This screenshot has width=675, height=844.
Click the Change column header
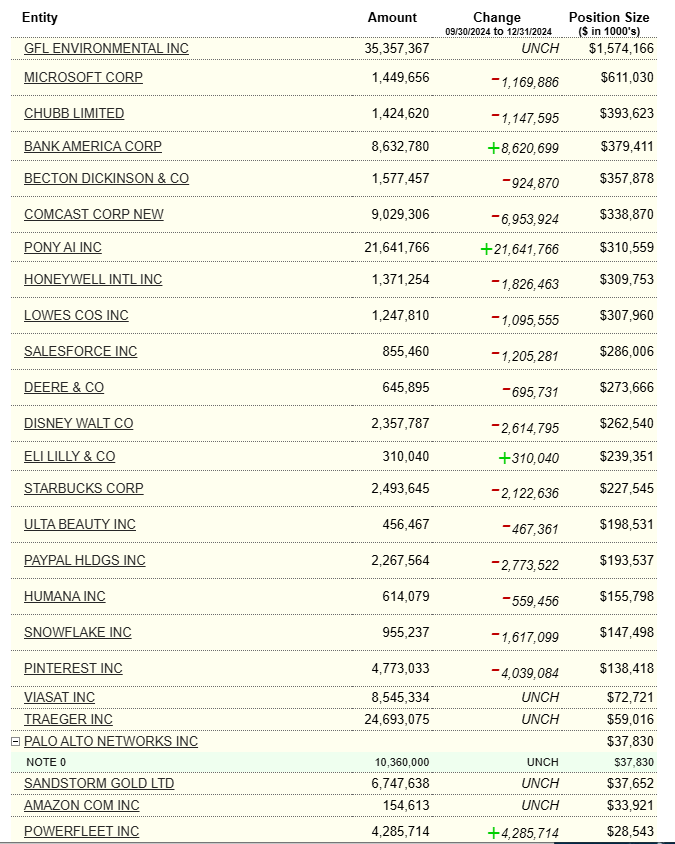(x=497, y=18)
